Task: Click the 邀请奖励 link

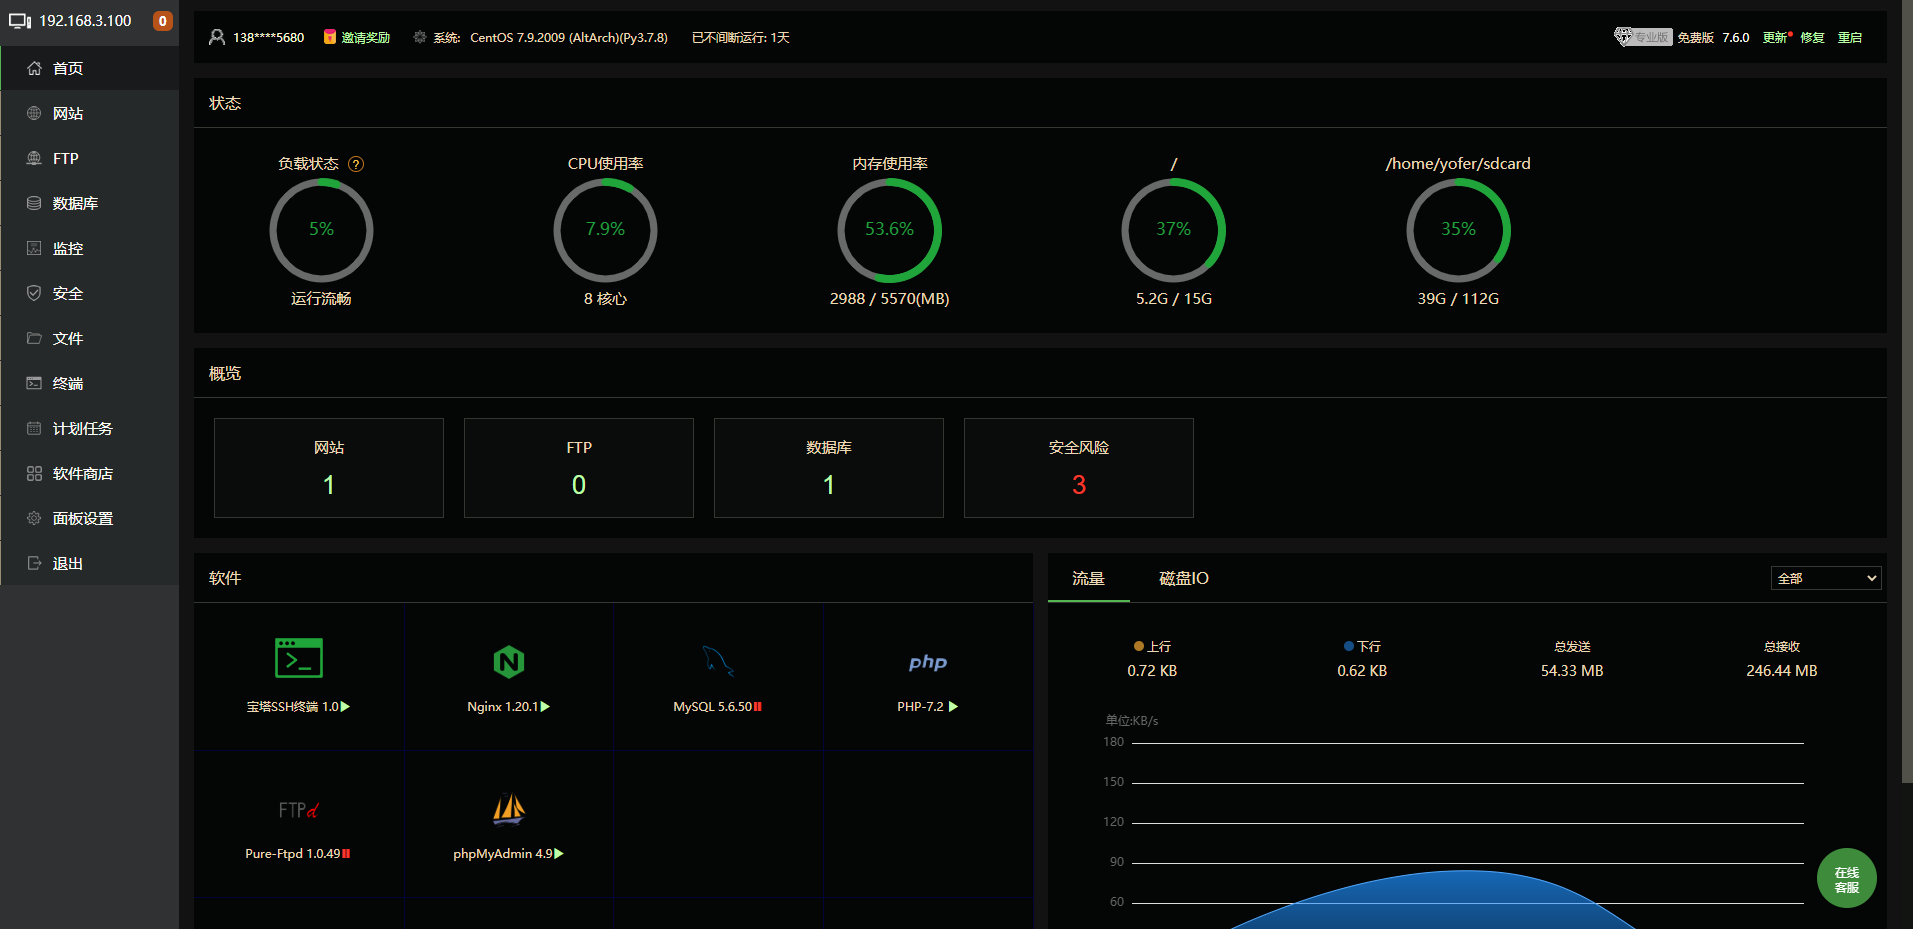Action: coord(365,37)
